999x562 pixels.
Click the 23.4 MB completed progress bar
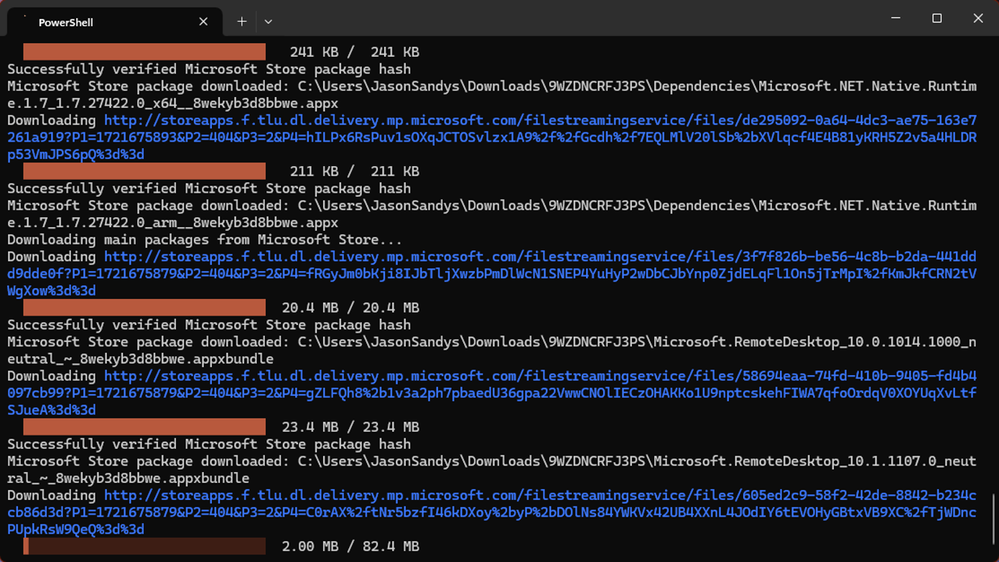[x=145, y=426]
